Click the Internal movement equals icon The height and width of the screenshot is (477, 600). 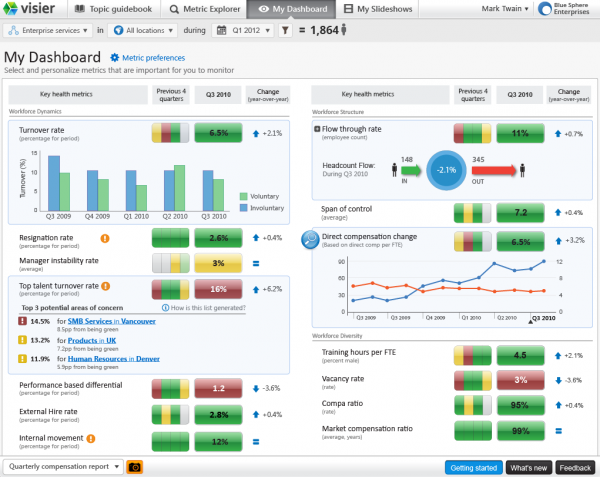[256, 442]
